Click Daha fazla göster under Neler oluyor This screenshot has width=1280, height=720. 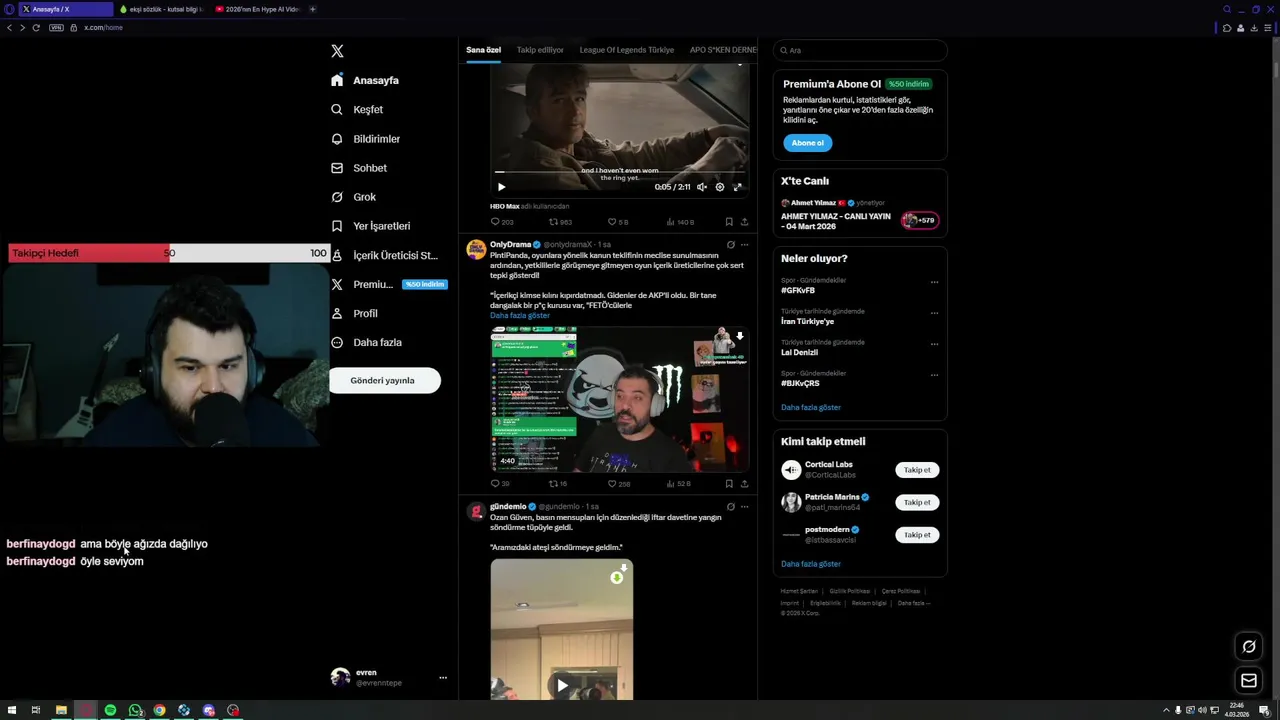click(x=811, y=408)
